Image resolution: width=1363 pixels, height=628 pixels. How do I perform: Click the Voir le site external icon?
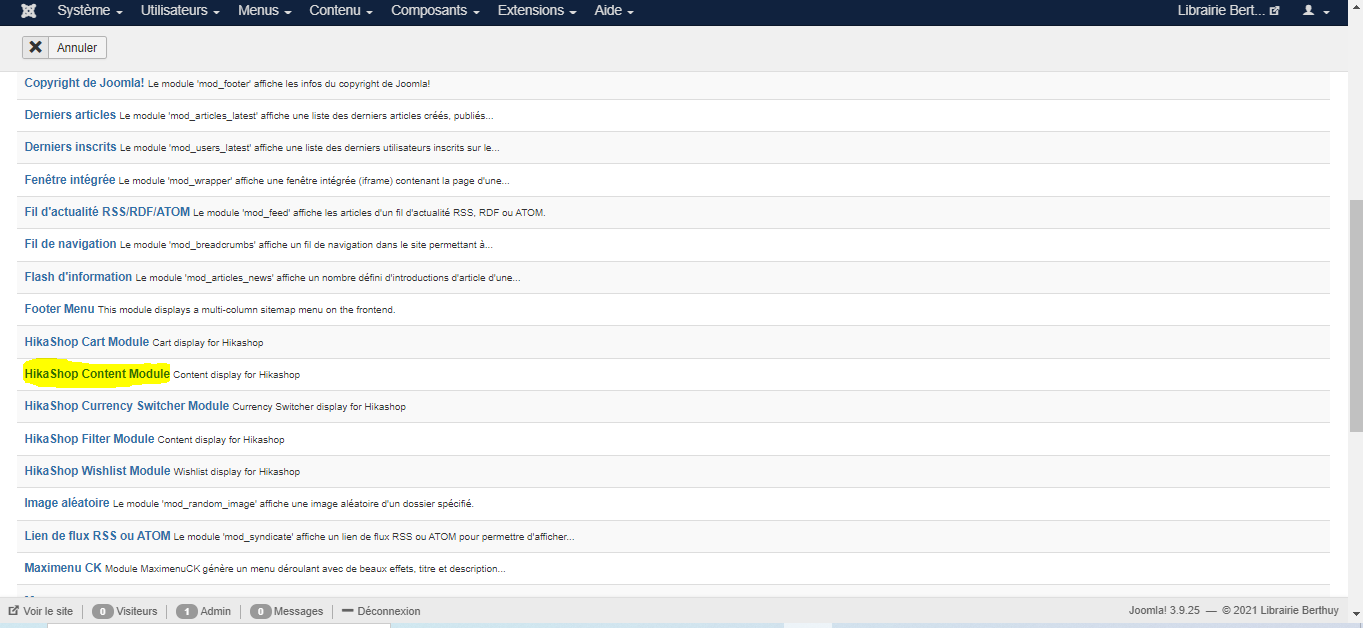[x=14, y=611]
